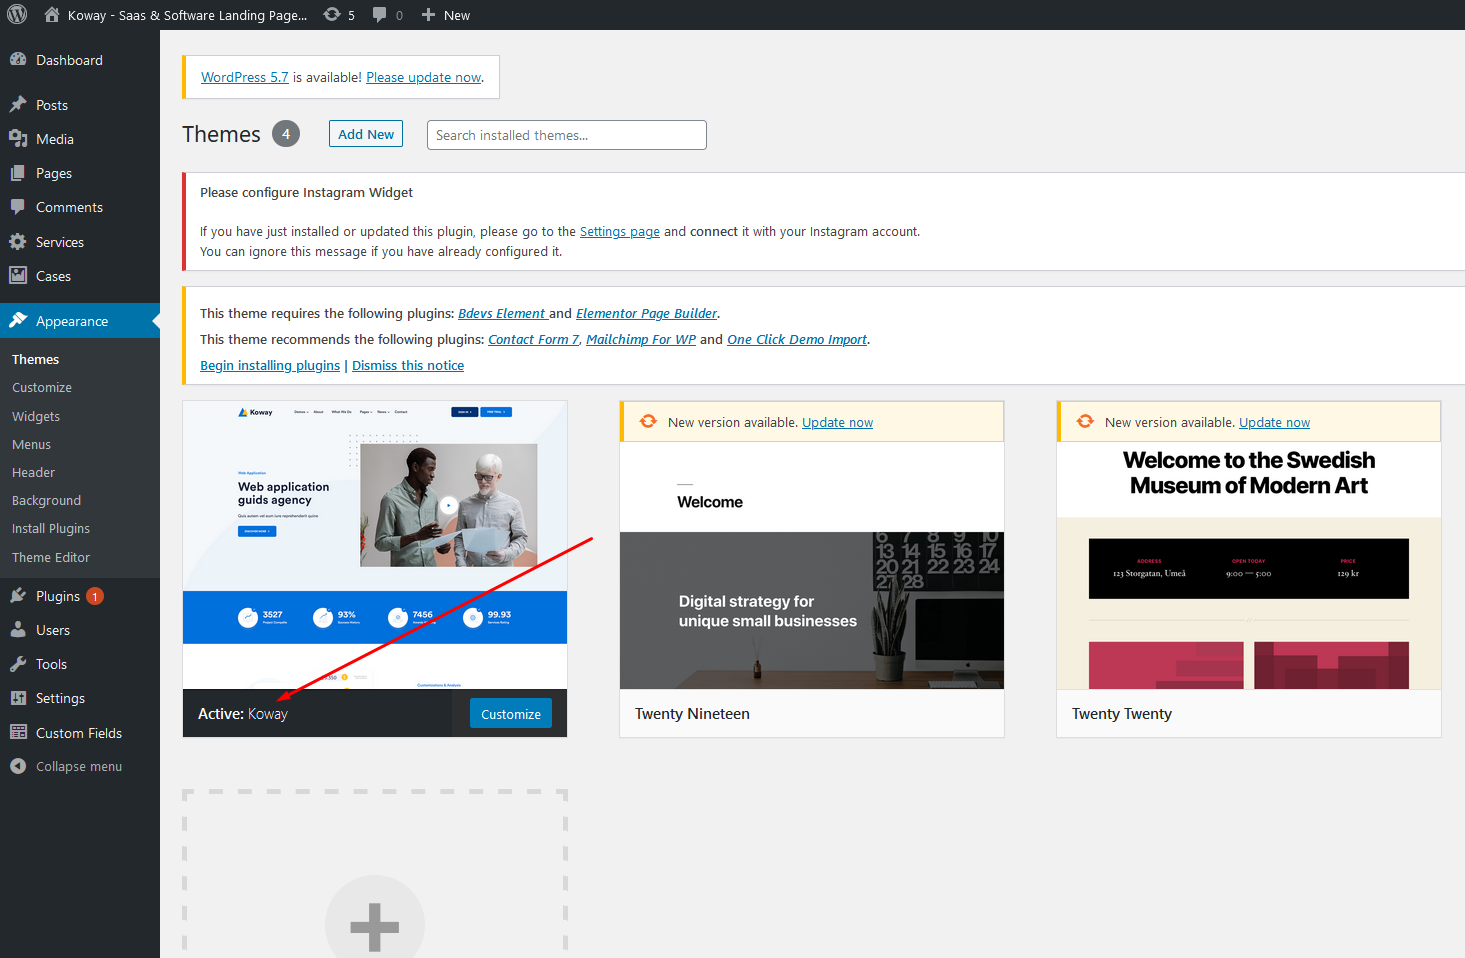1465x958 pixels.
Task: Click the Dashboard gauge icon
Action: pyautogui.click(x=18, y=60)
